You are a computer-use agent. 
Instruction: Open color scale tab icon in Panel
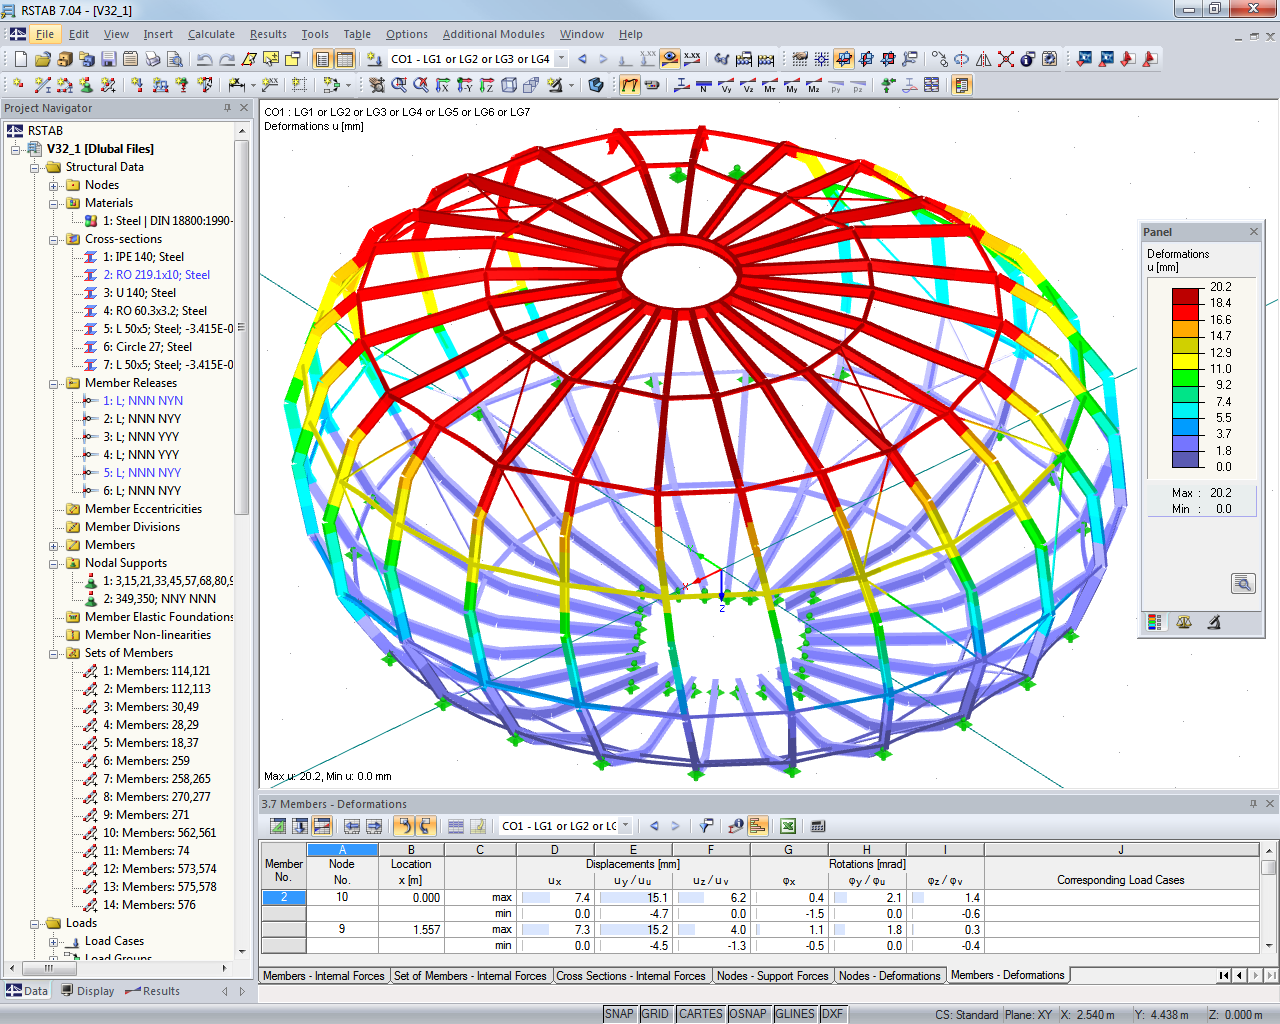click(1155, 622)
